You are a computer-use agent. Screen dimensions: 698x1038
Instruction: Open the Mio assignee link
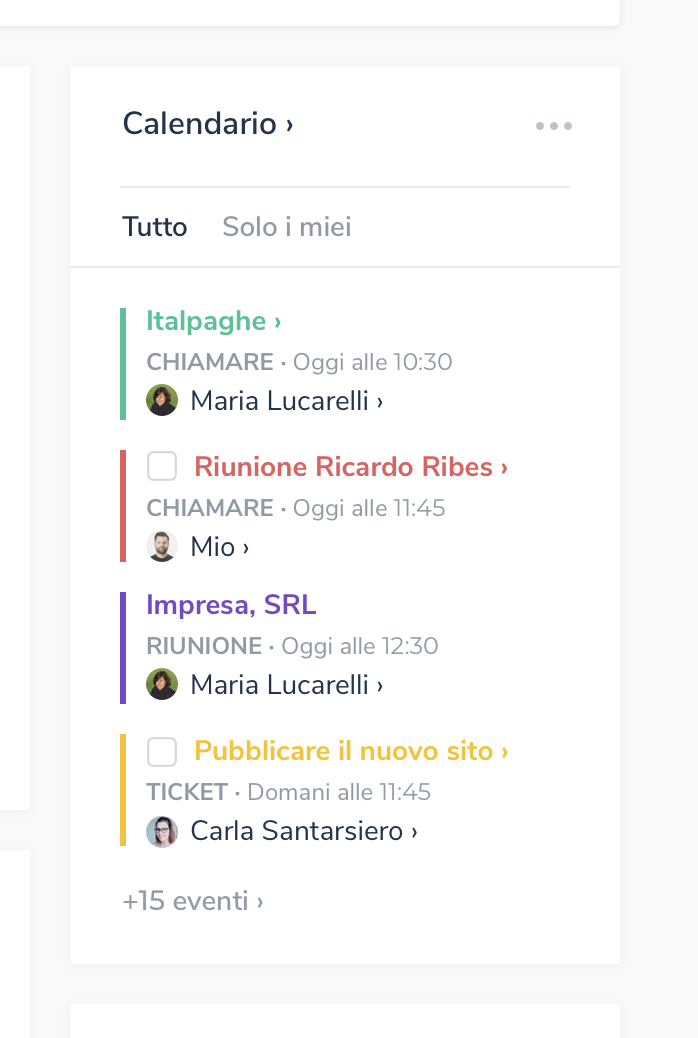click(219, 547)
